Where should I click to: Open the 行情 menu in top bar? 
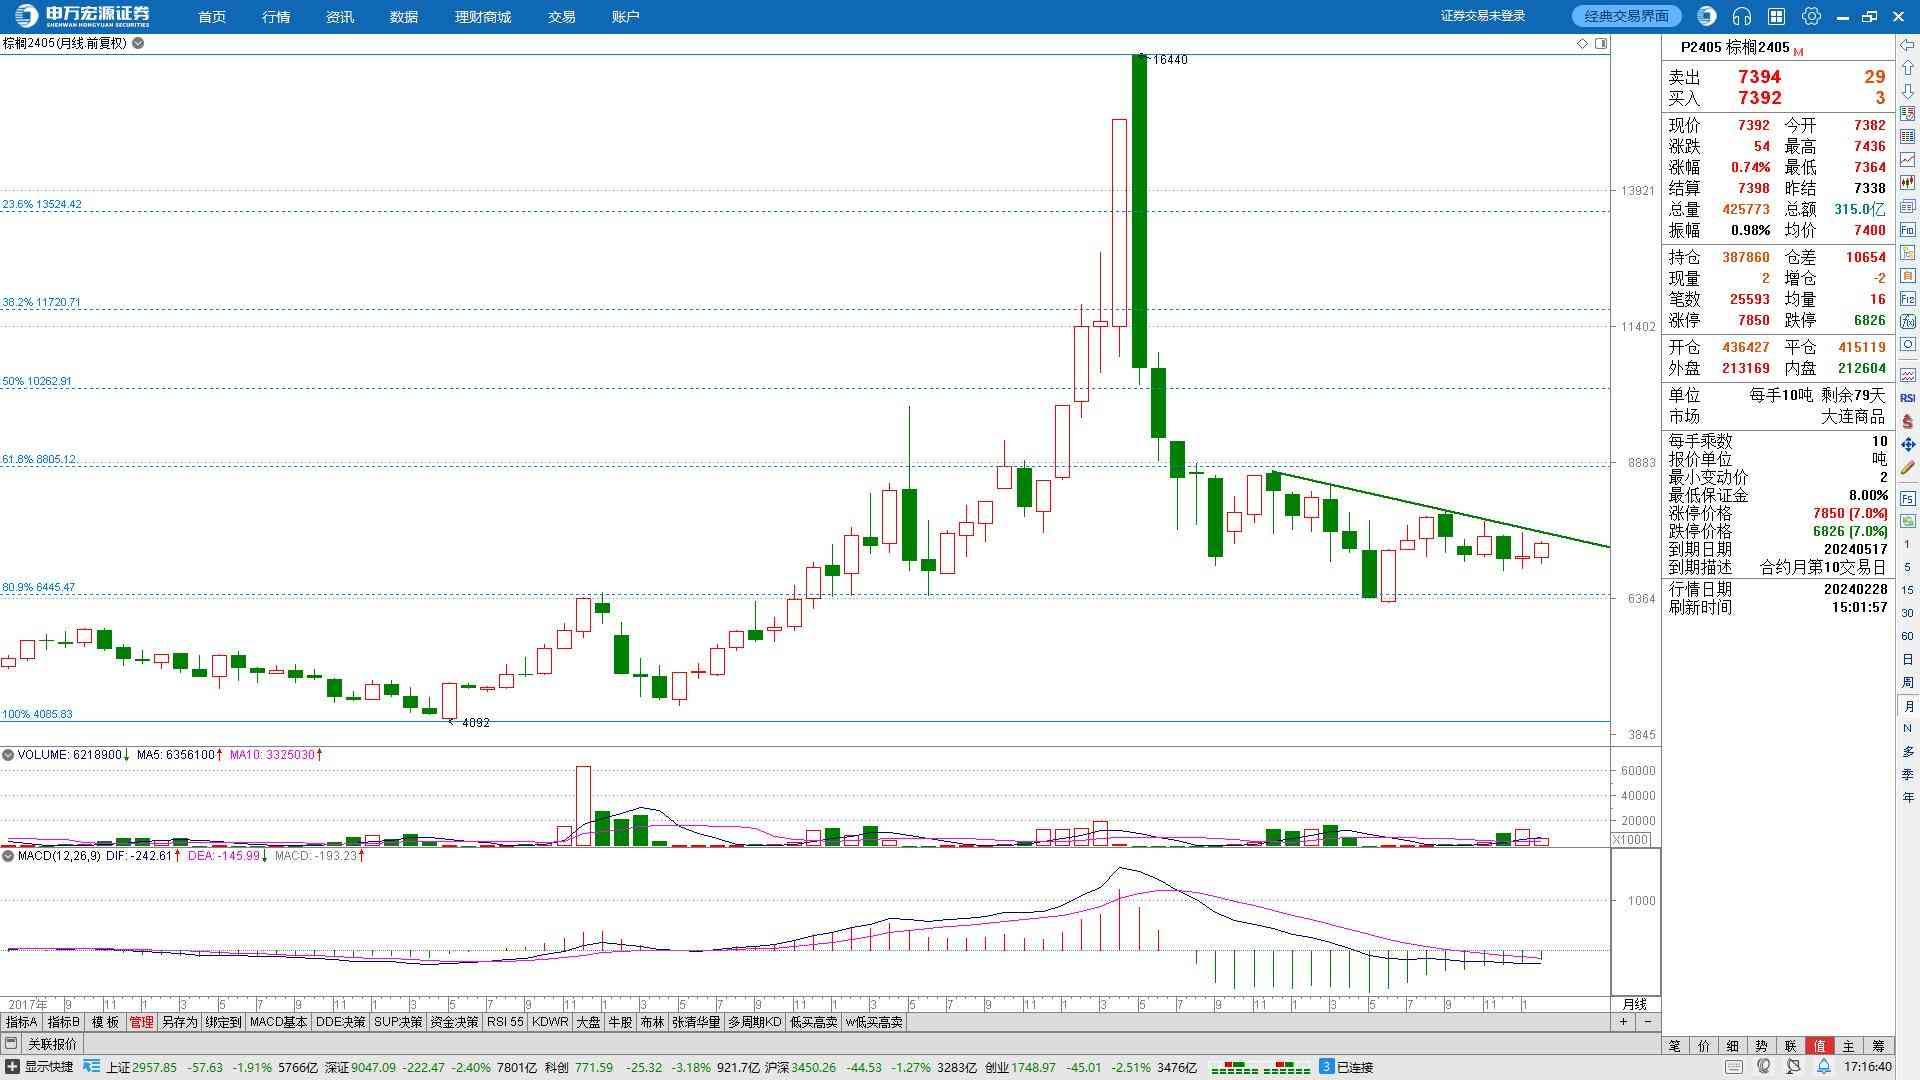(276, 17)
